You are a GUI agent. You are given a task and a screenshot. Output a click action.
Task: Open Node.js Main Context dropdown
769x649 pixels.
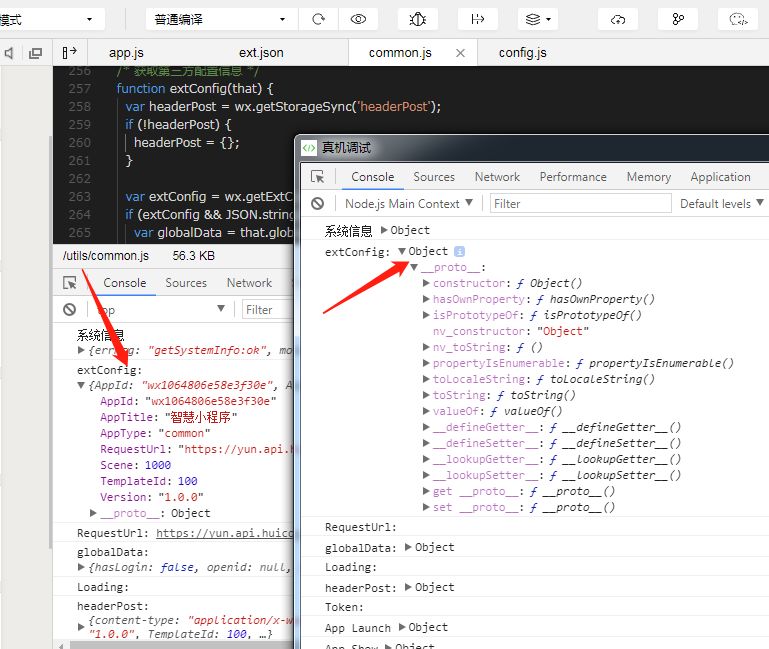pyautogui.click(x=409, y=203)
